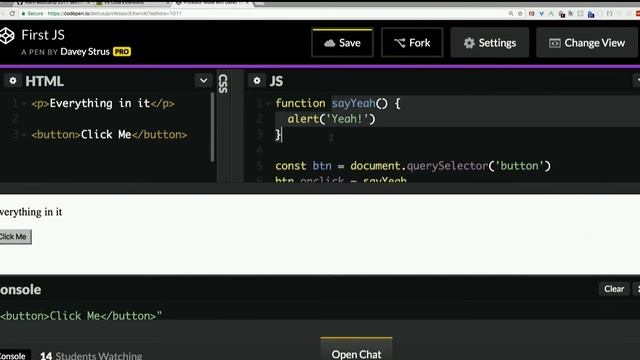640x360 pixels.
Task: Save the pen
Action: point(342,42)
